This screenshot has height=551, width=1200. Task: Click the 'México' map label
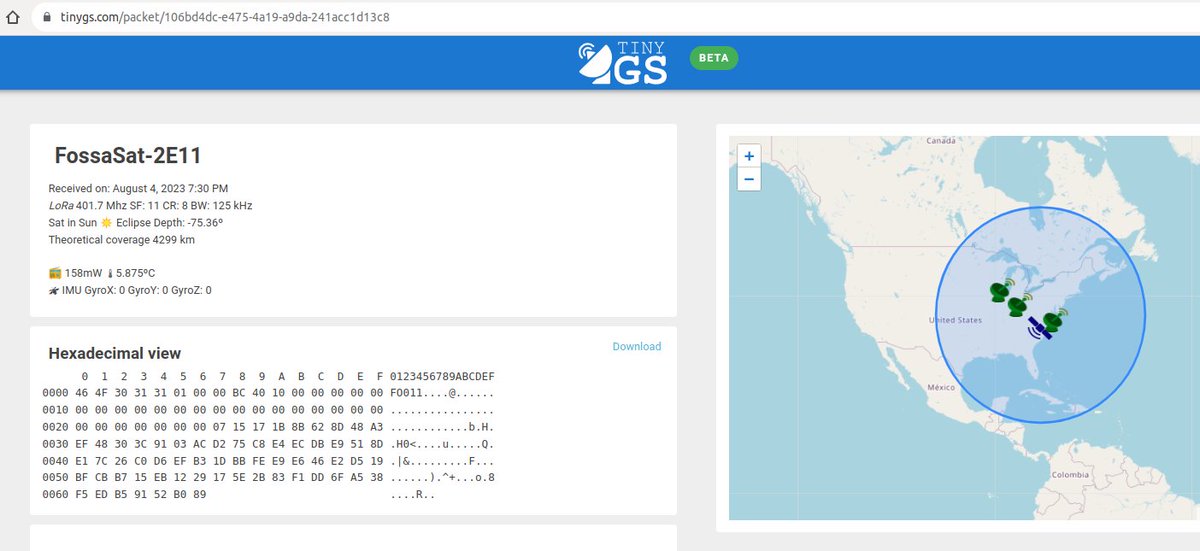(942, 387)
